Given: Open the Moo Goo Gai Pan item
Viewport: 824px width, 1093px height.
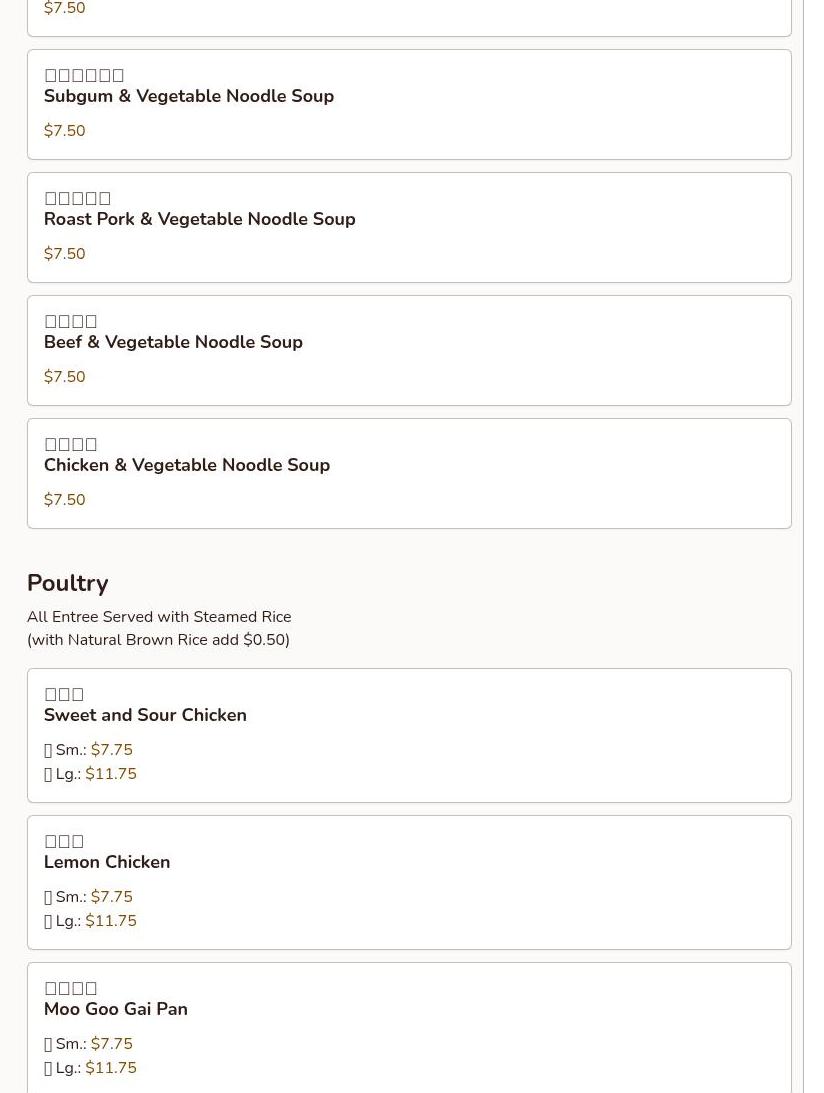Looking at the screenshot, I should coord(116,1010).
